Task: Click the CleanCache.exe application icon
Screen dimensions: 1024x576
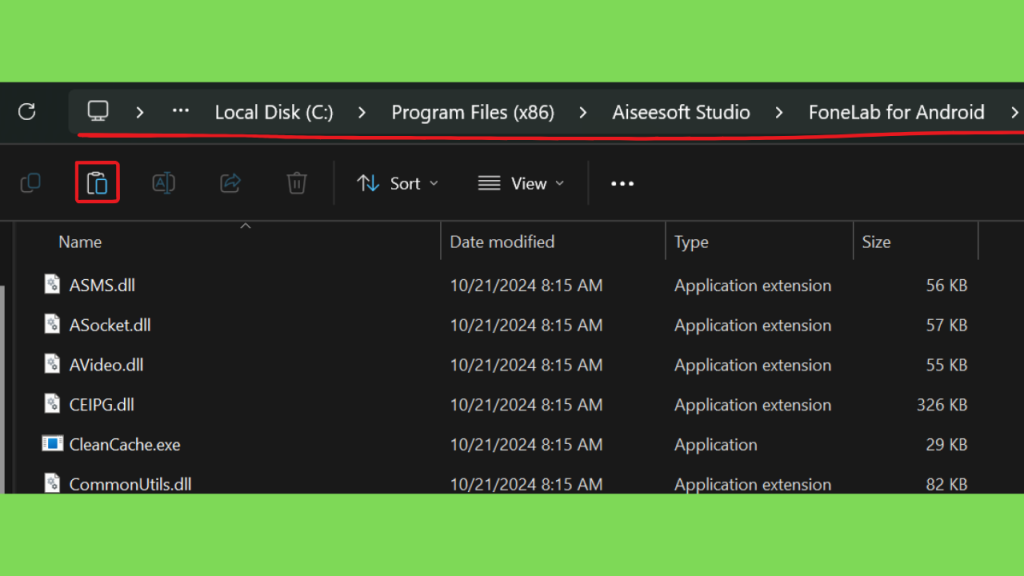Action: click(52, 443)
